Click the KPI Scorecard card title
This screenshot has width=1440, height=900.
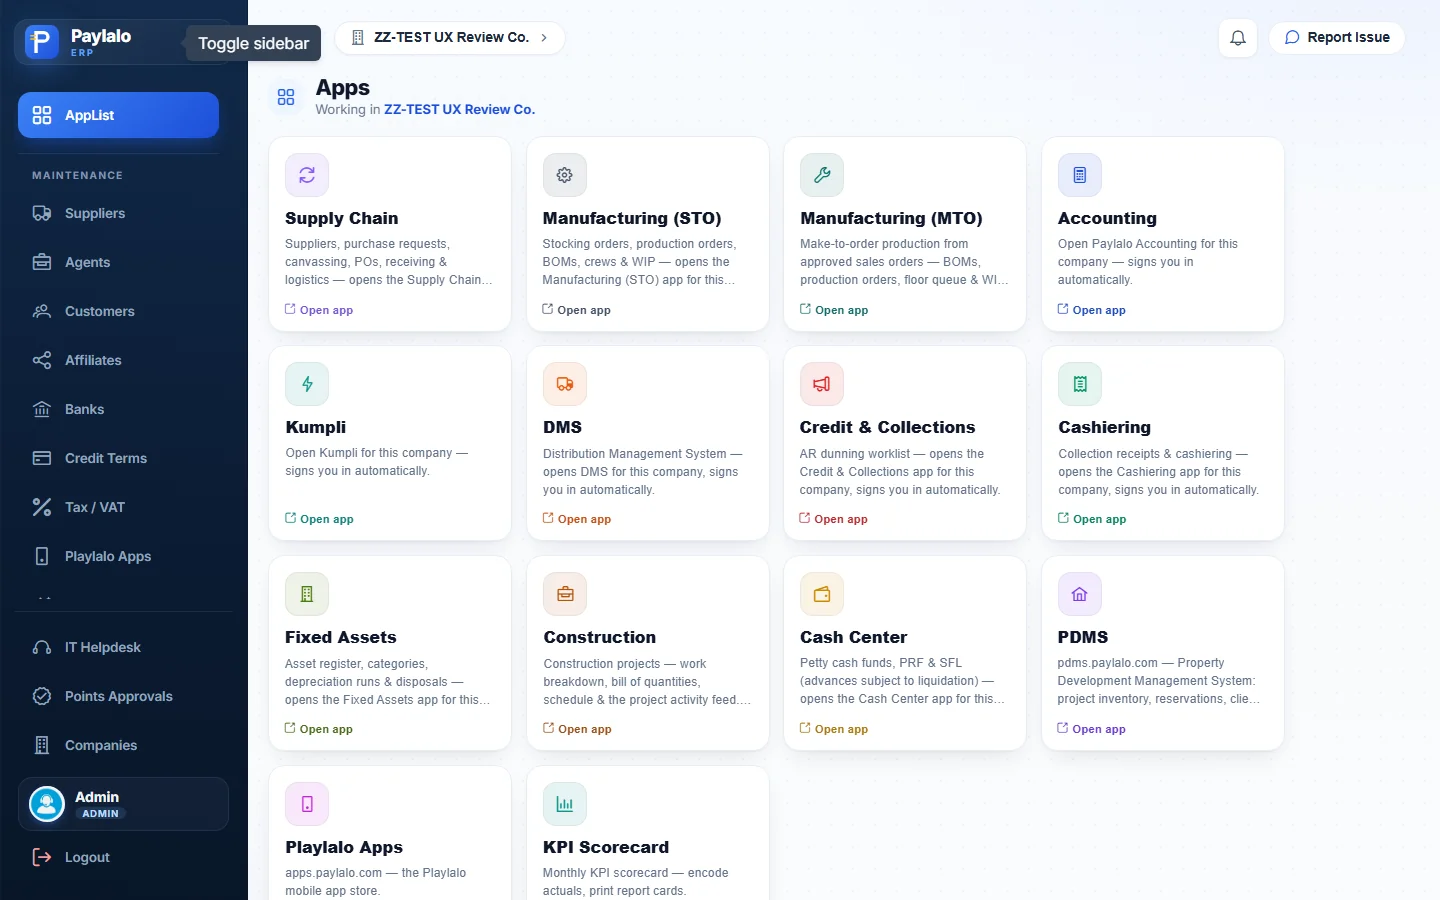pyautogui.click(x=606, y=847)
